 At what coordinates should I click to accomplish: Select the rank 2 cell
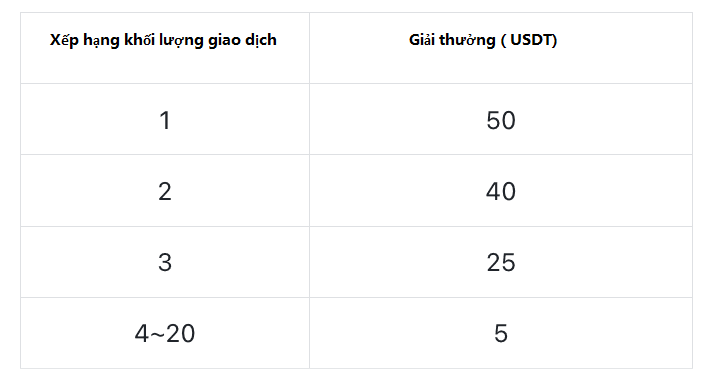coord(165,191)
